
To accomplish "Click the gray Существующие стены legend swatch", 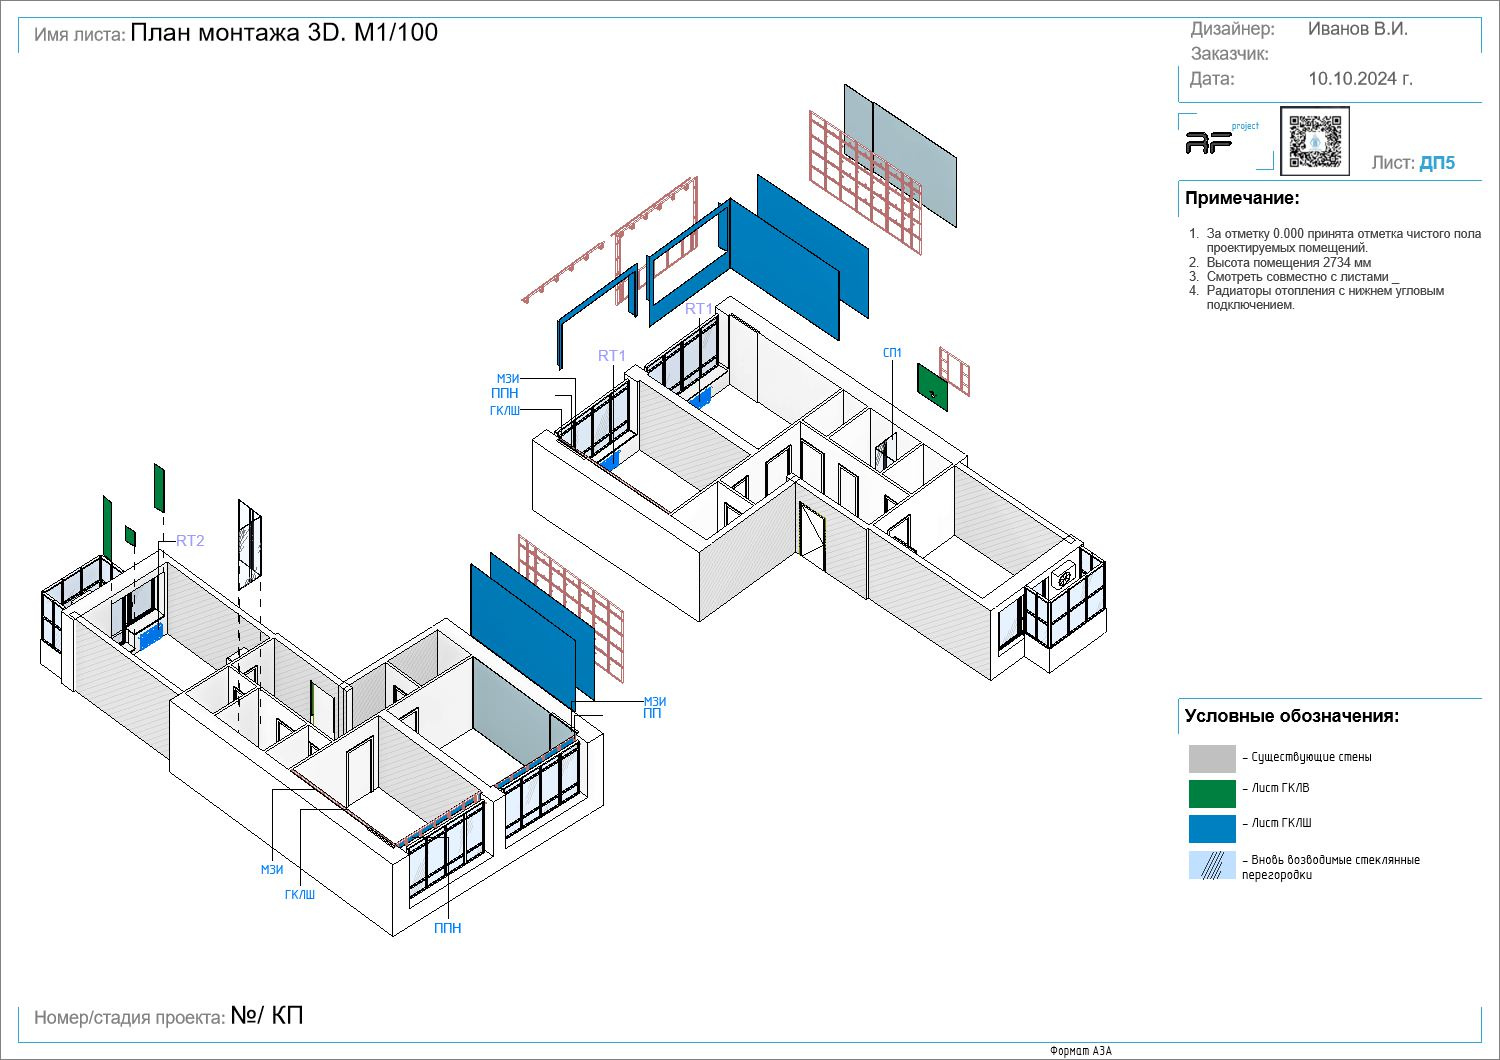I will pyautogui.click(x=1212, y=758).
